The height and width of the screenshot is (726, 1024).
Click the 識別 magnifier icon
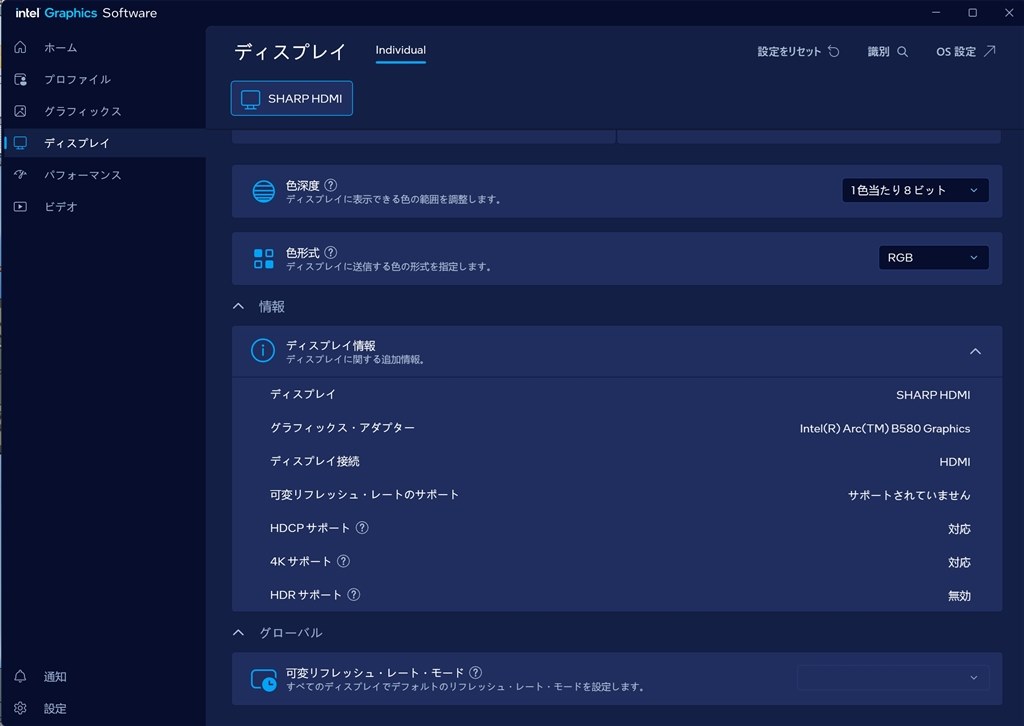[903, 51]
